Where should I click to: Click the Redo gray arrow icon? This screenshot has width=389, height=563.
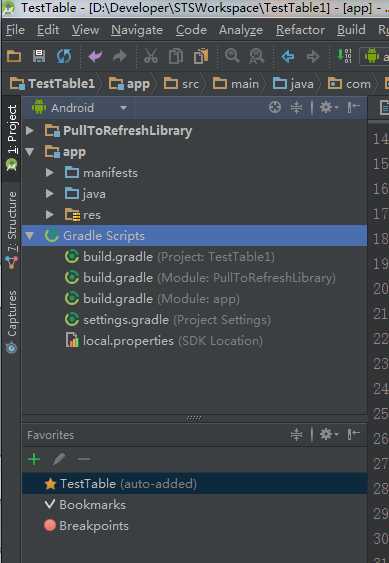(120, 56)
